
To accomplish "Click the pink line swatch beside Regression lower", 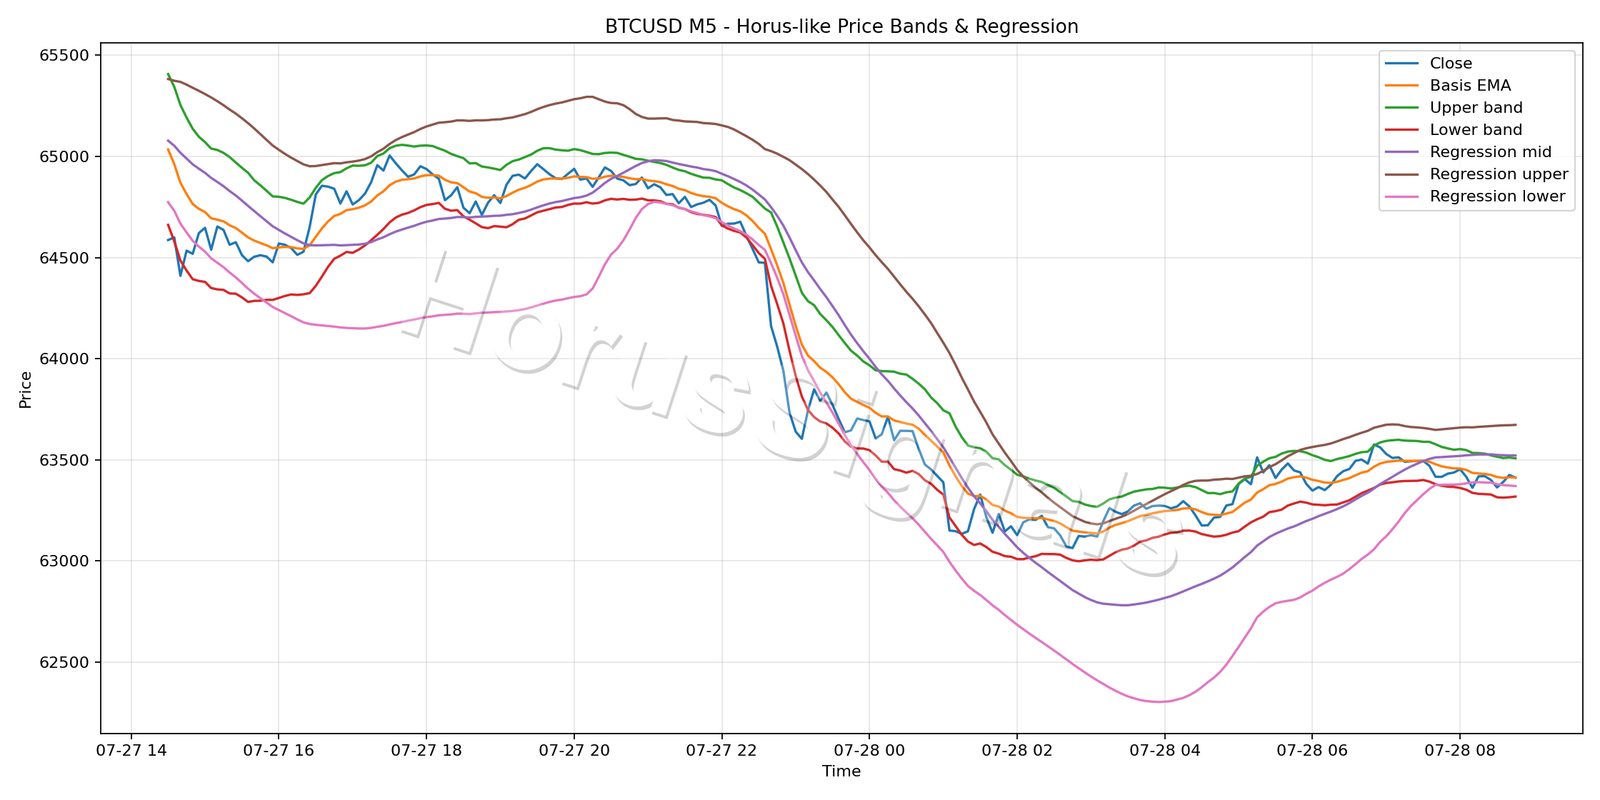I will [x=1402, y=196].
